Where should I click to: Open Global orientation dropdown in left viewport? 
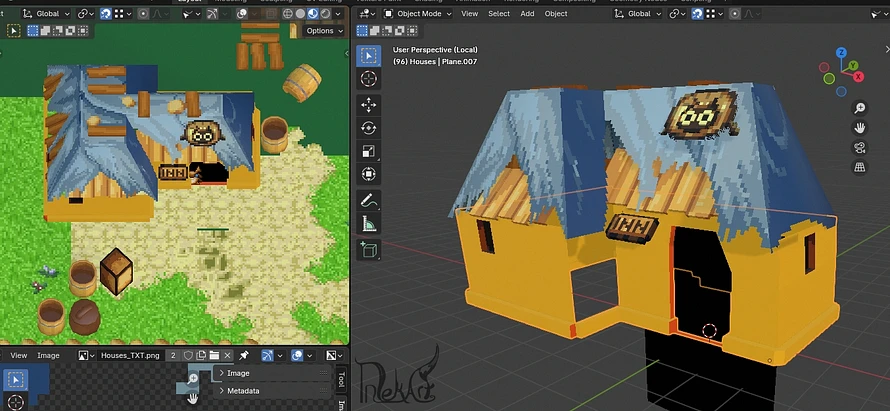(x=47, y=14)
